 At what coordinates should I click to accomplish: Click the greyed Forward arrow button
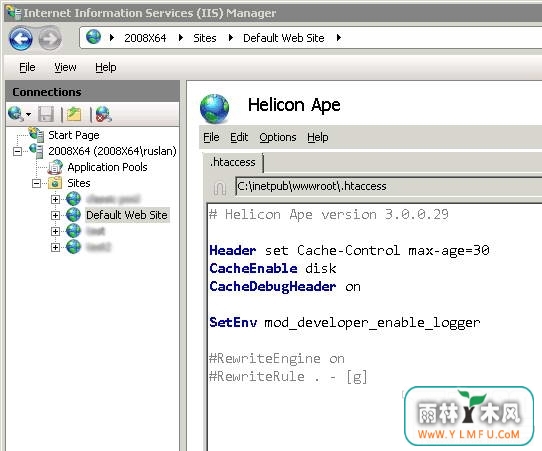(x=50, y=39)
